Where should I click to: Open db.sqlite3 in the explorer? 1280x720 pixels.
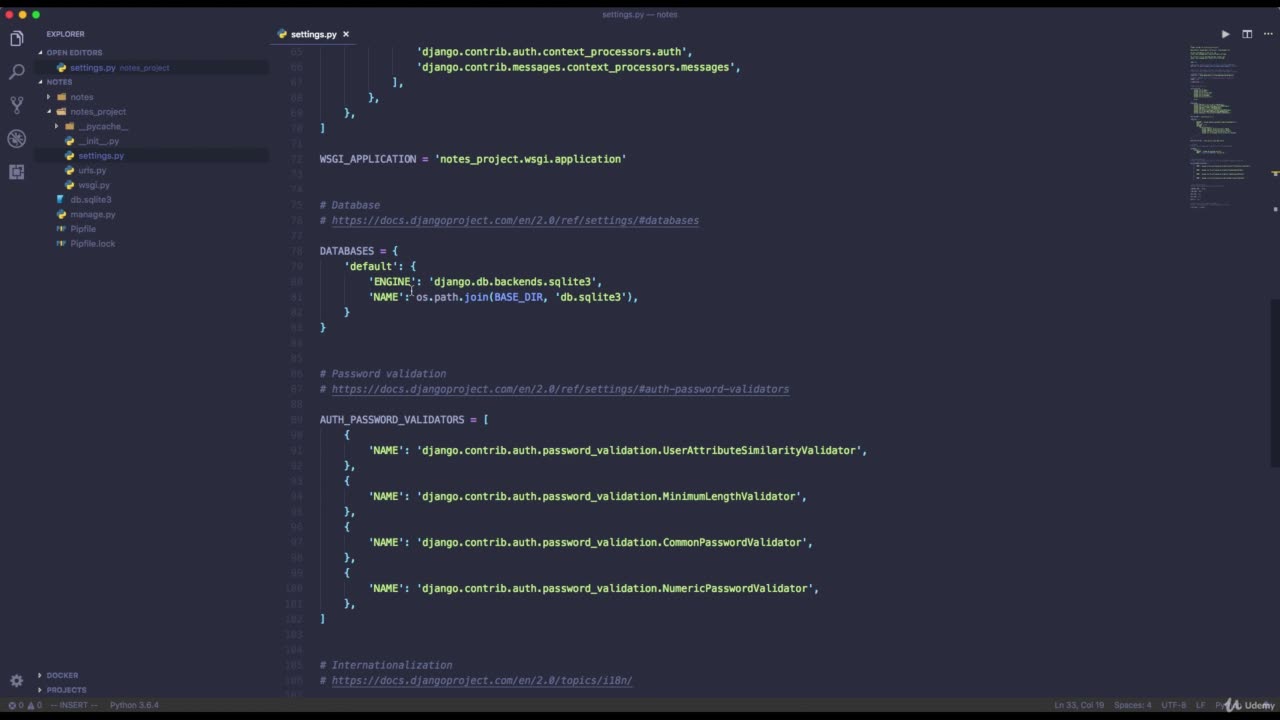pos(90,199)
